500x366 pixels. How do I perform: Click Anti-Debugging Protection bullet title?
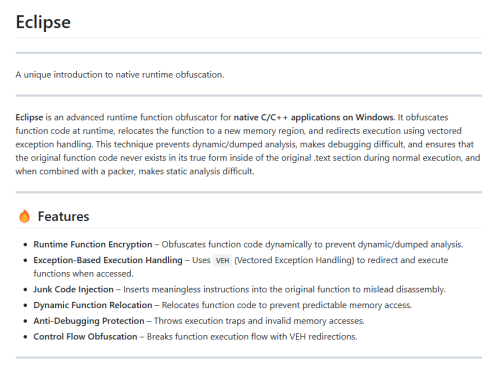(89, 321)
